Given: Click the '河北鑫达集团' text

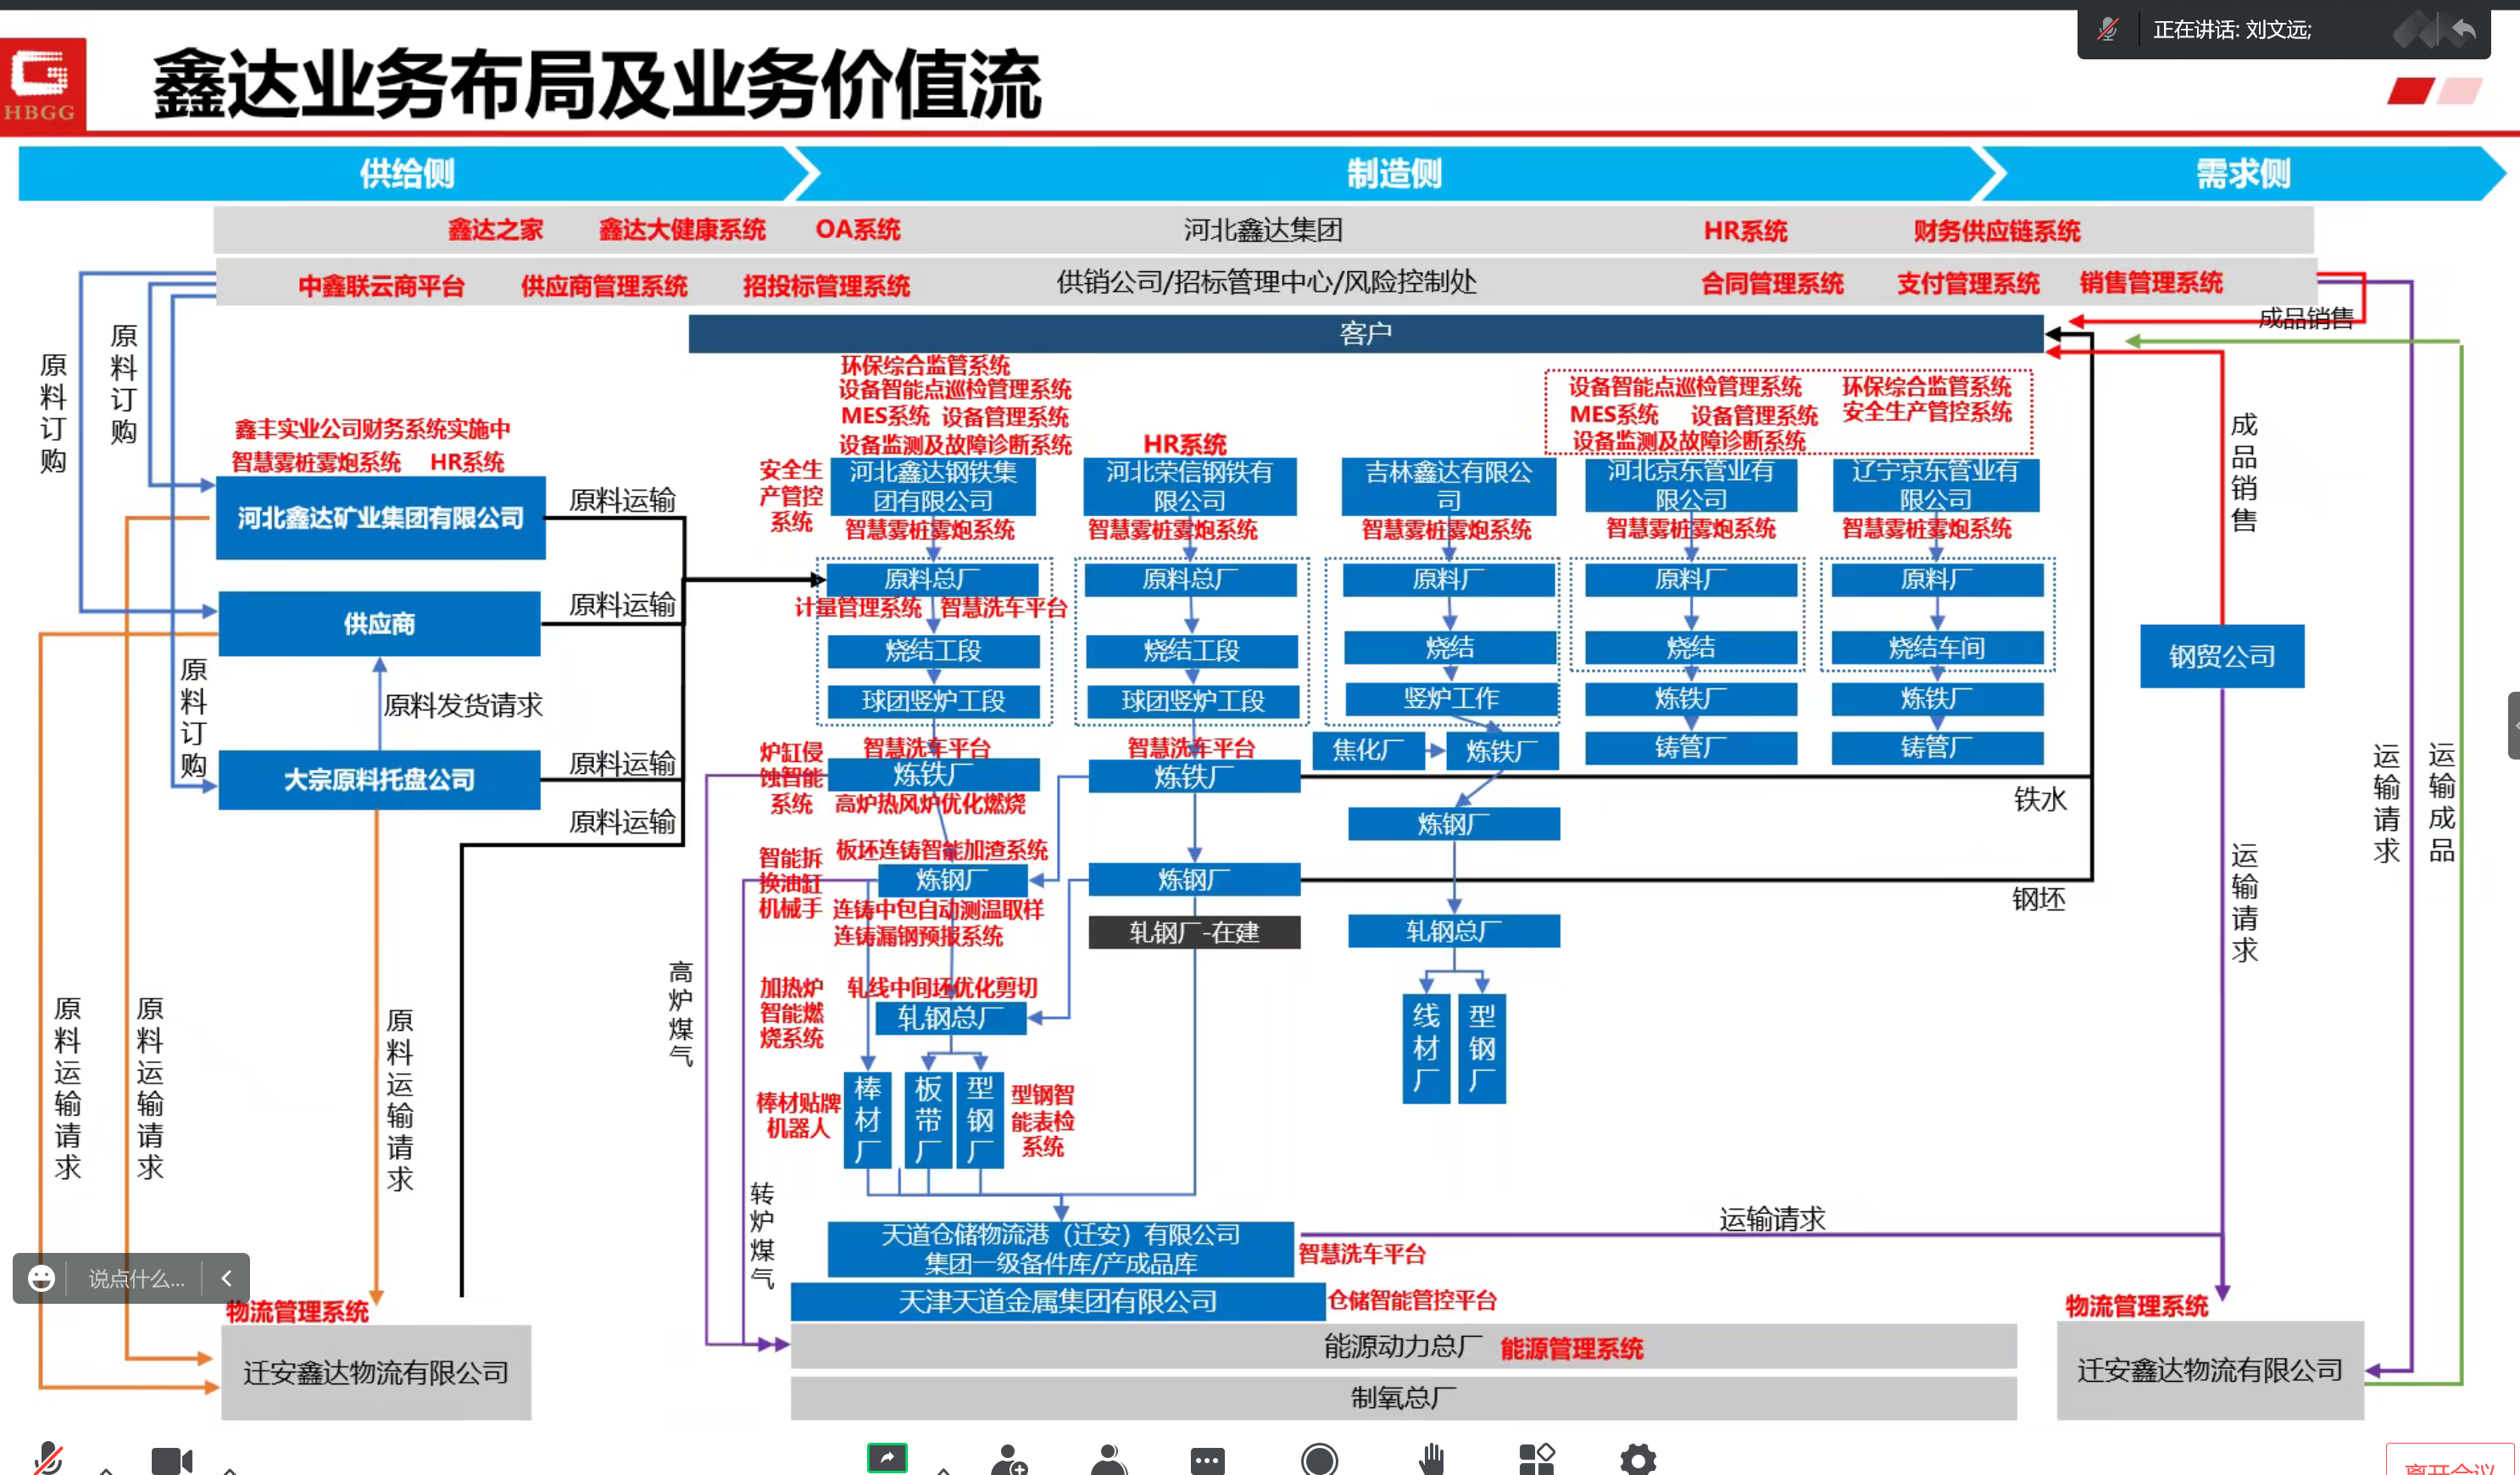Looking at the screenshot, I should tap(1263, 230).
